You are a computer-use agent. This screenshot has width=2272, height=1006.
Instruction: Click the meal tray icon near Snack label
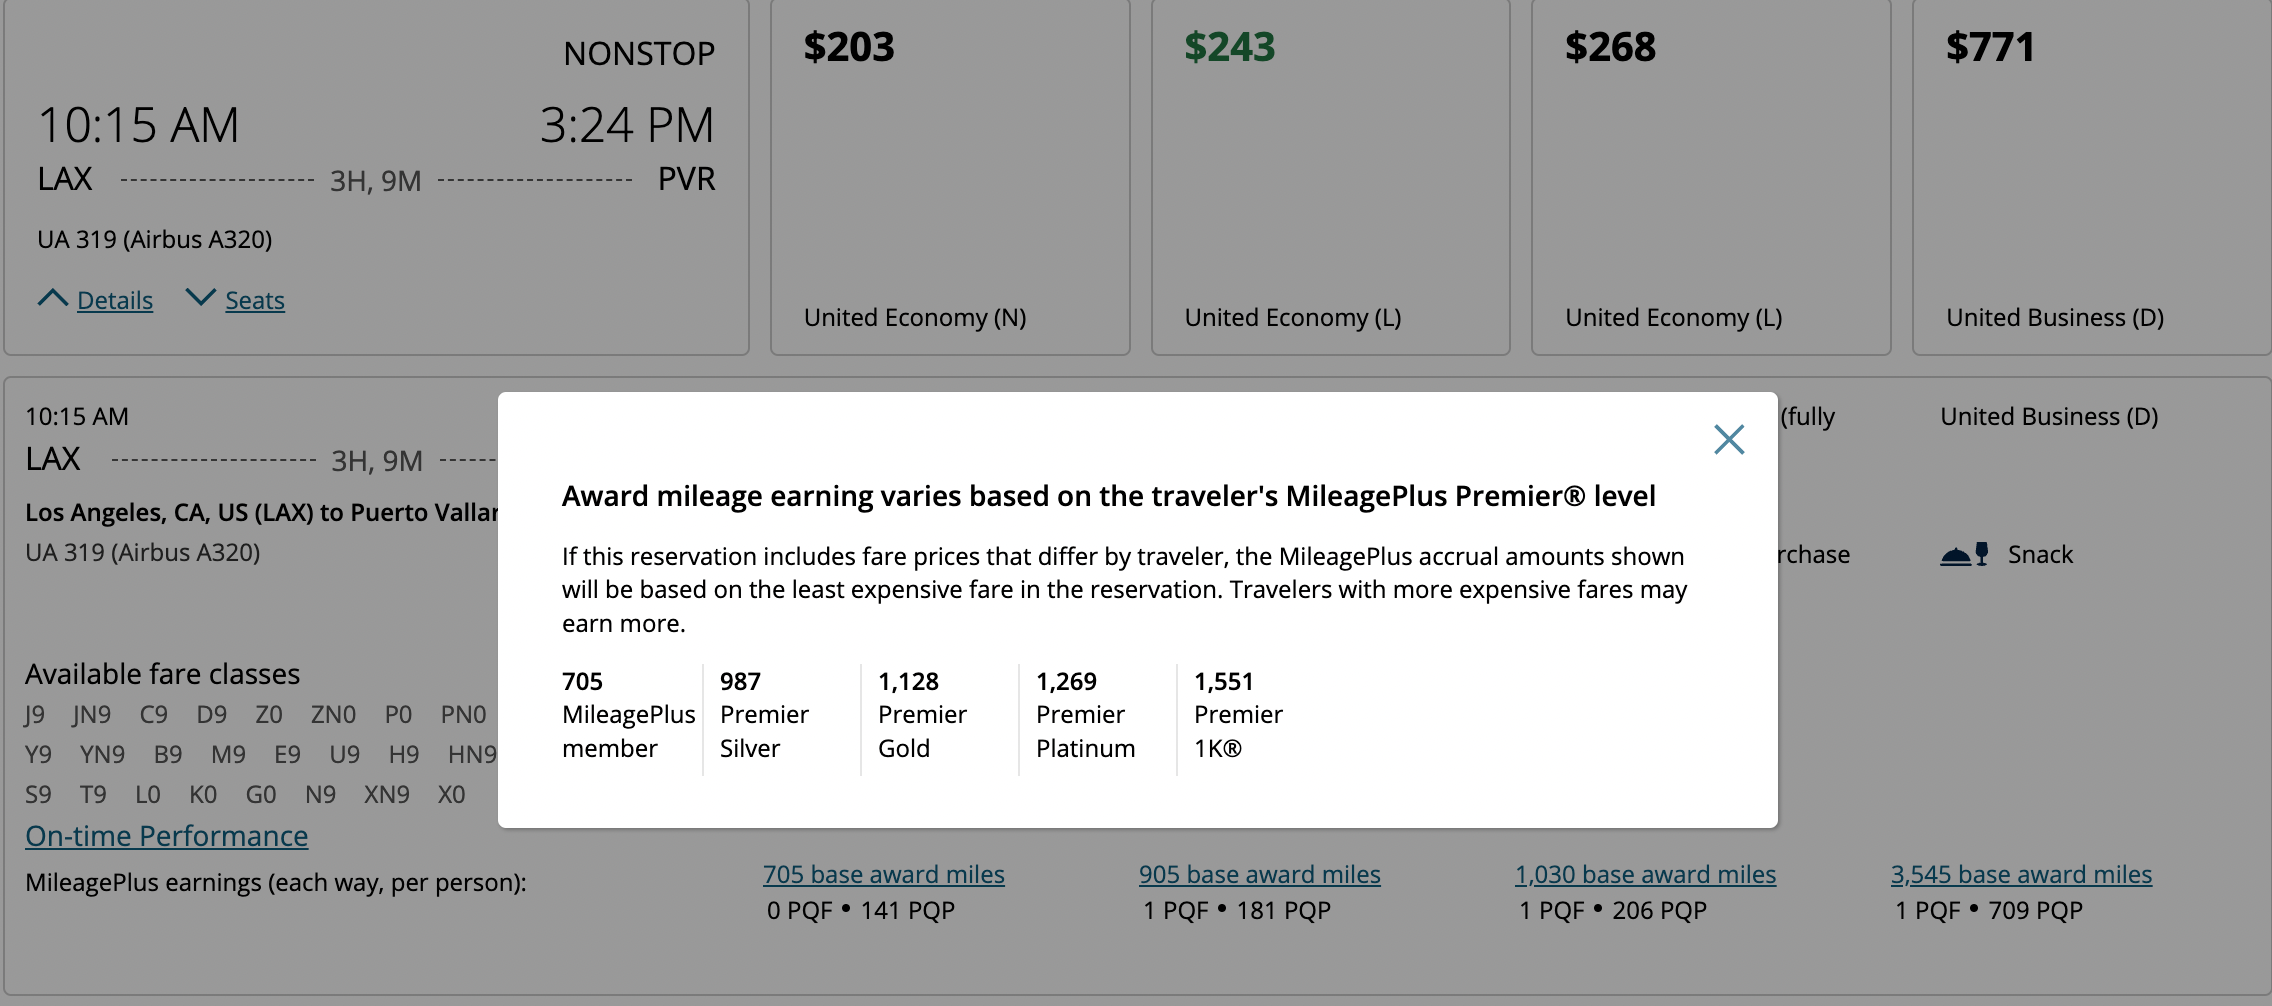(1965, 554)
